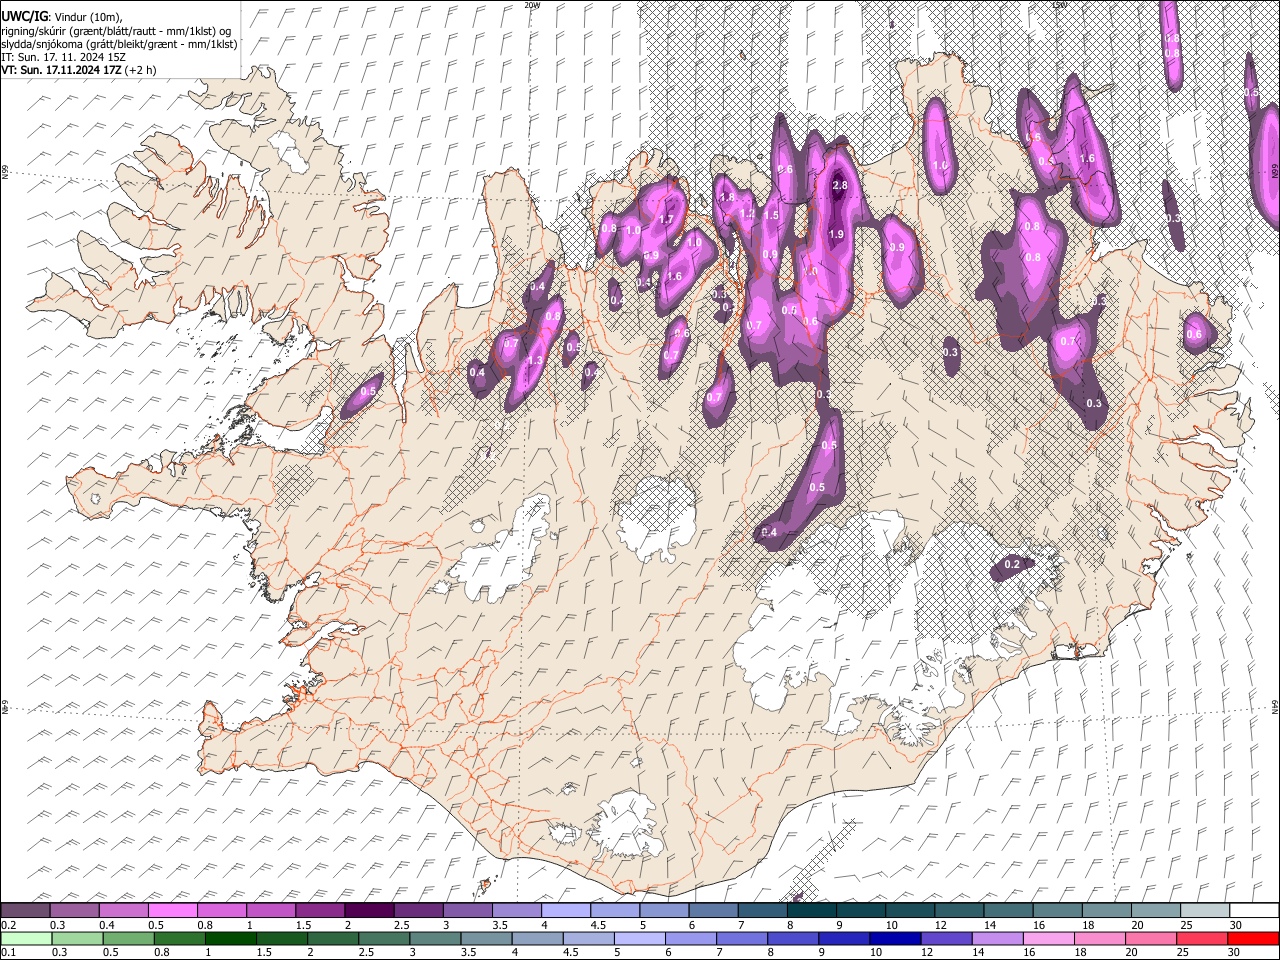The width and height of the screenshot is (1280, 960).
Task: Select the 'IT: Sun. 17. 11. 2024 15Z' line
Action: [x=63, y=57]
